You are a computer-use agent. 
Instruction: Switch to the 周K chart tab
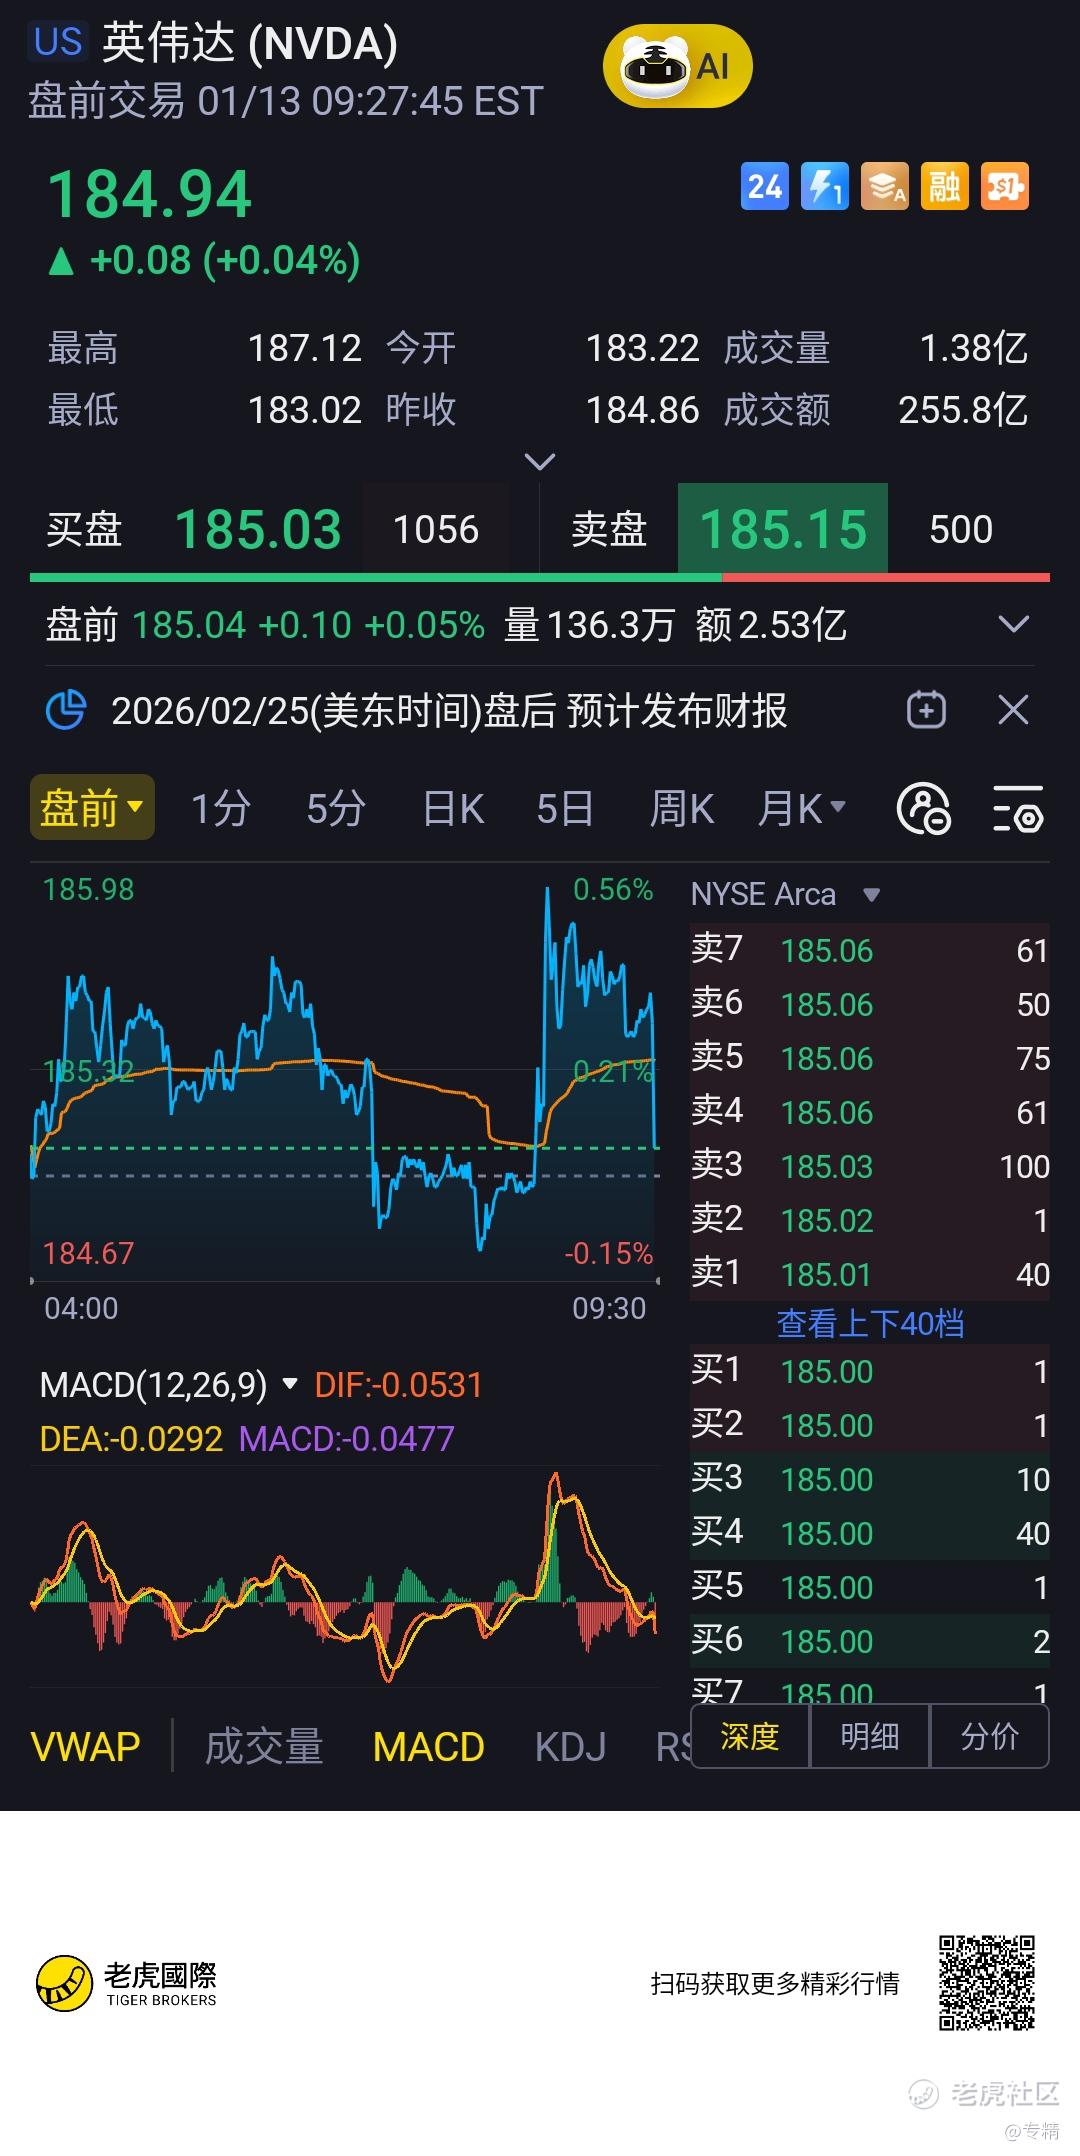(681, 808)
